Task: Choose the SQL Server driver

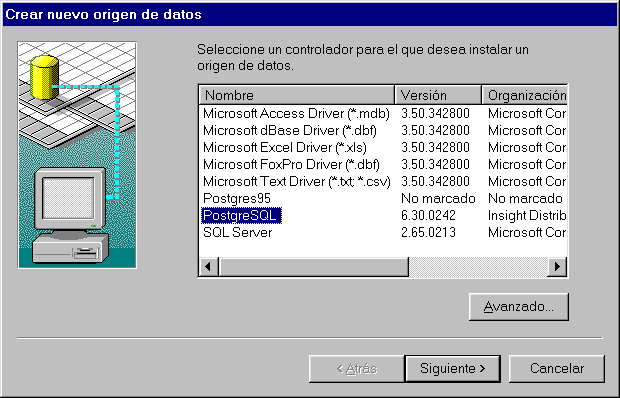Action: point(238,232)
